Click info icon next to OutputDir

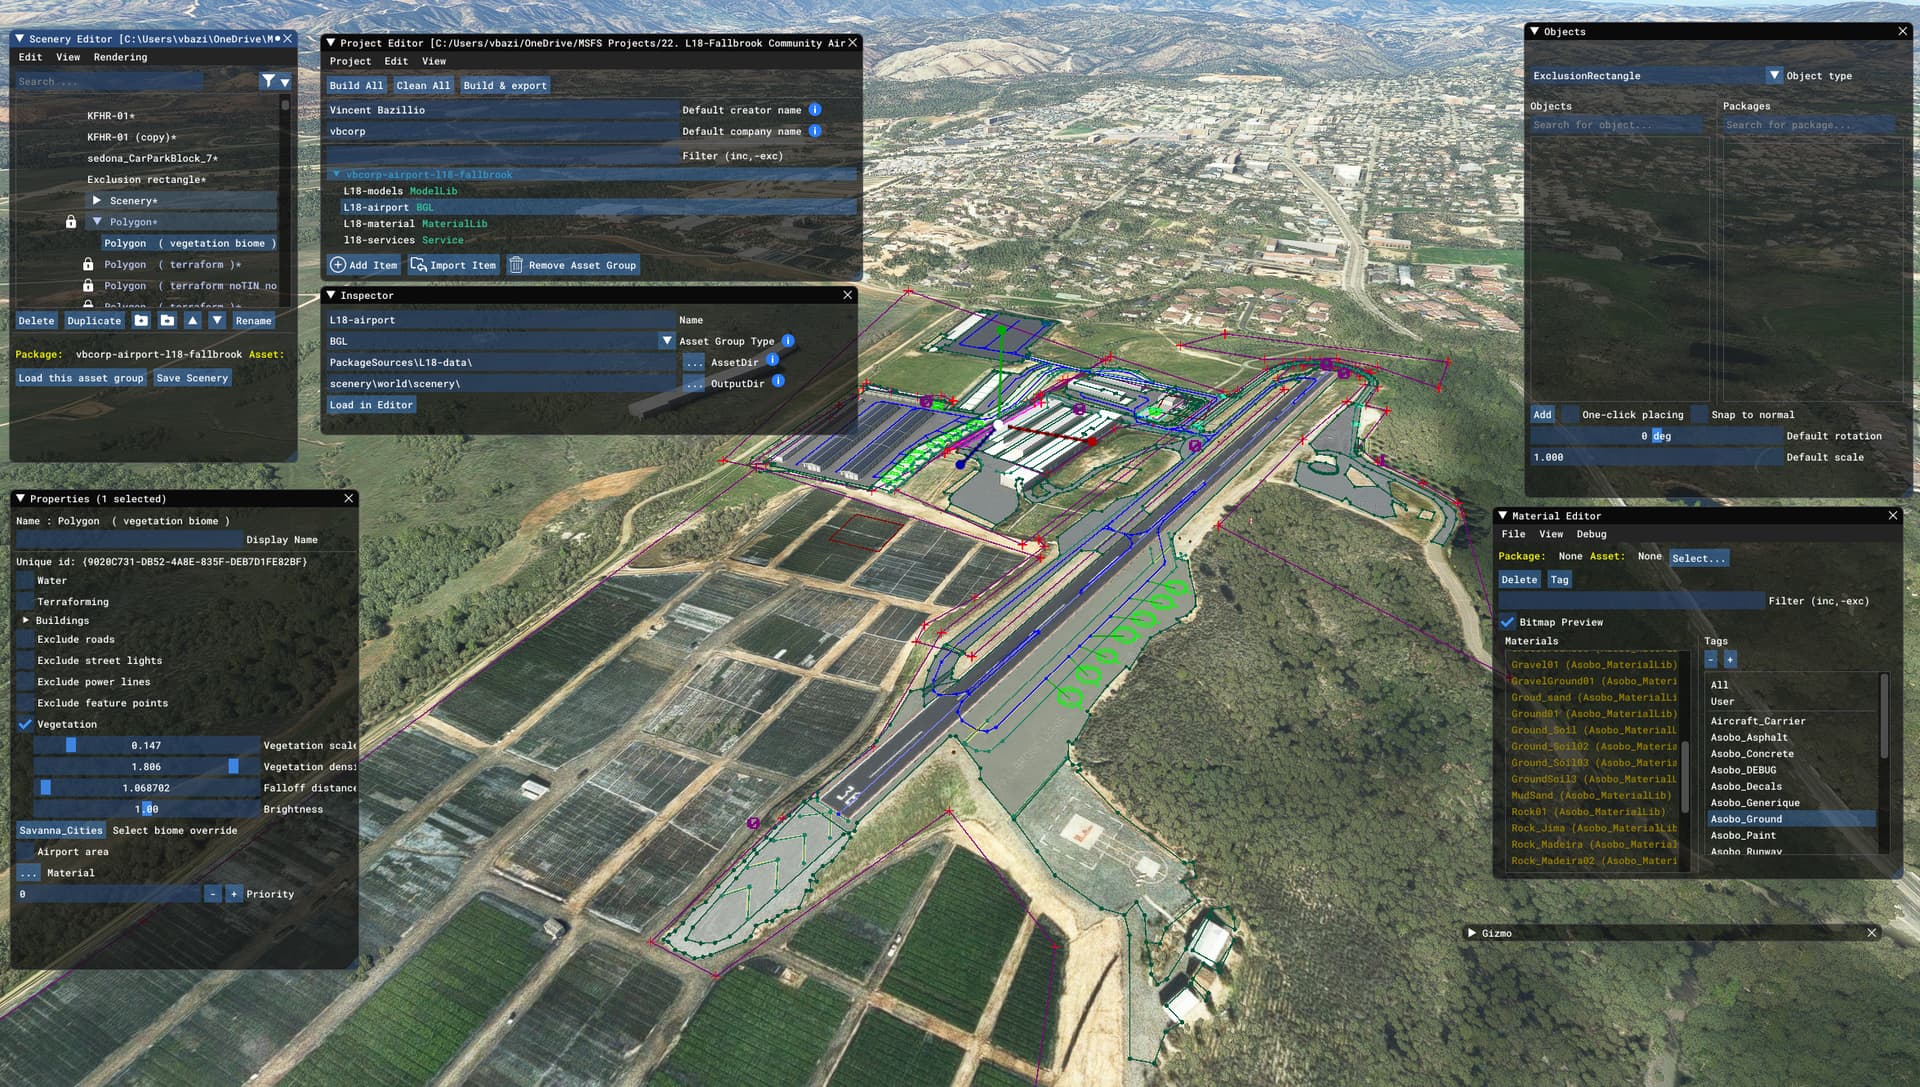(x=778, y=381)
